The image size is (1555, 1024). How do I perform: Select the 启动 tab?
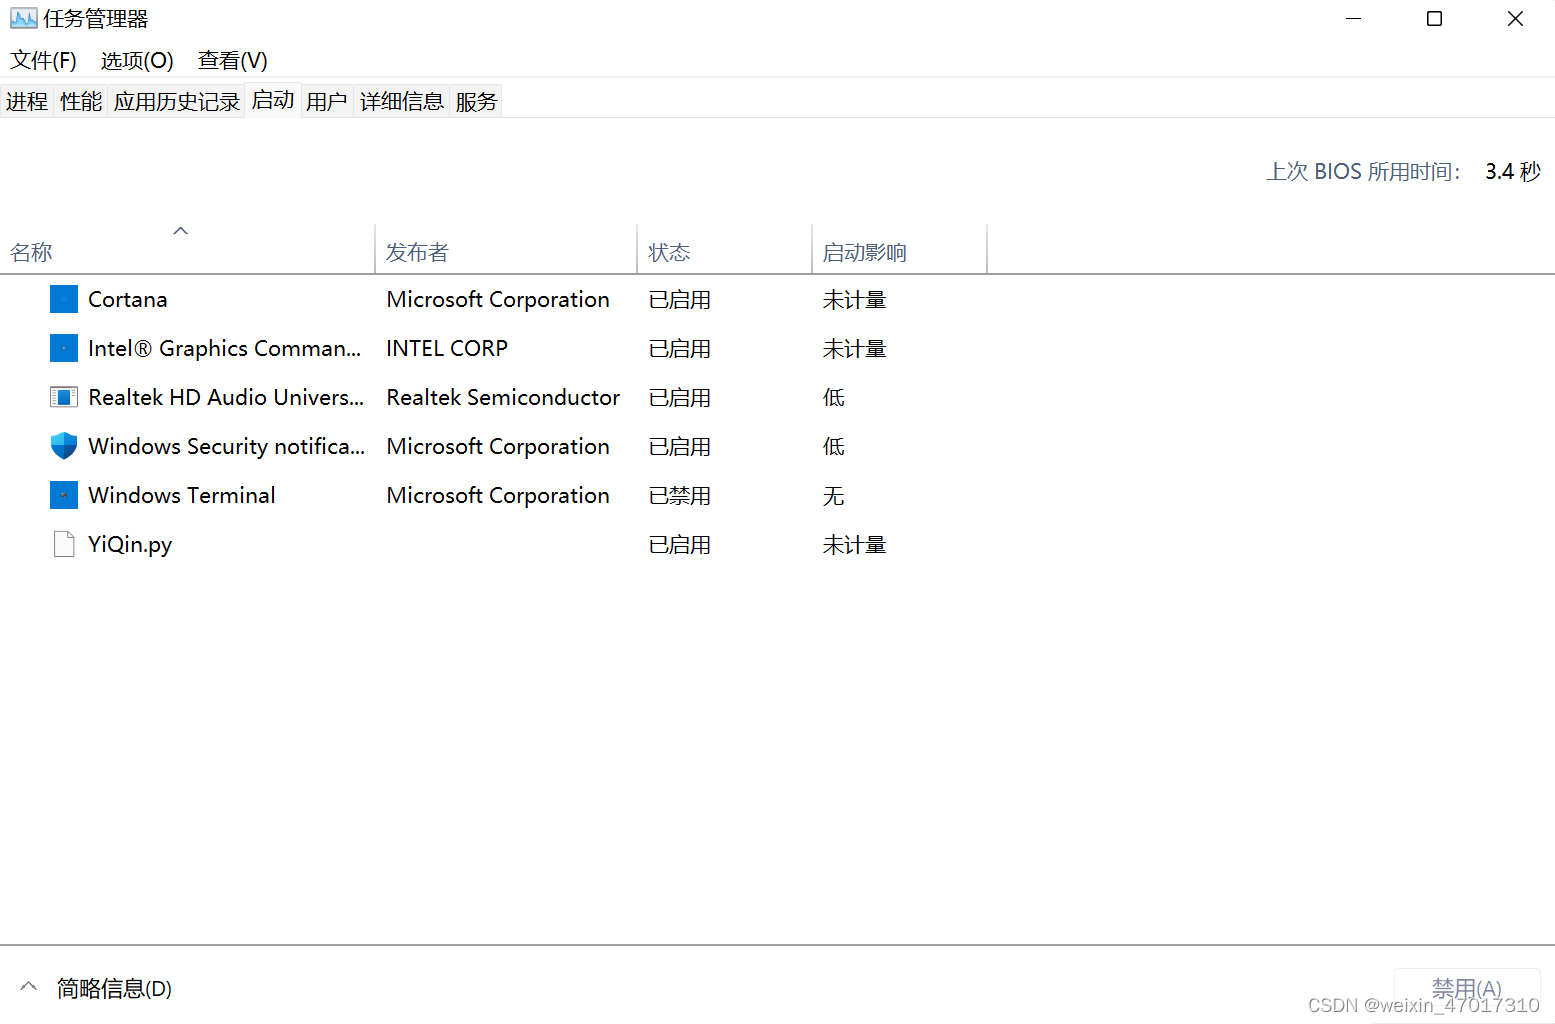click(x=273, y=100)
